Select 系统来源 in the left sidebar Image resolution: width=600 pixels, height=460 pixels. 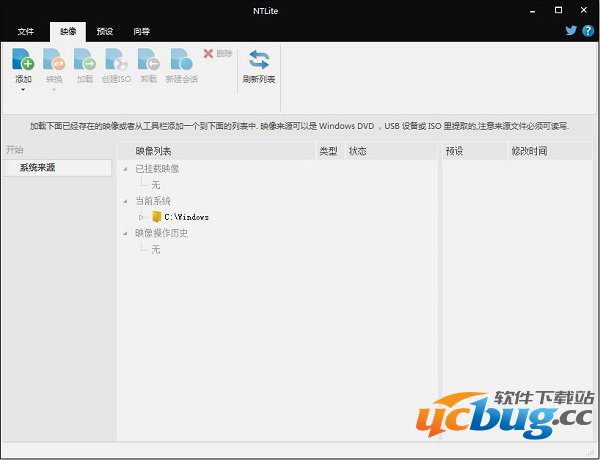point(38,168)
